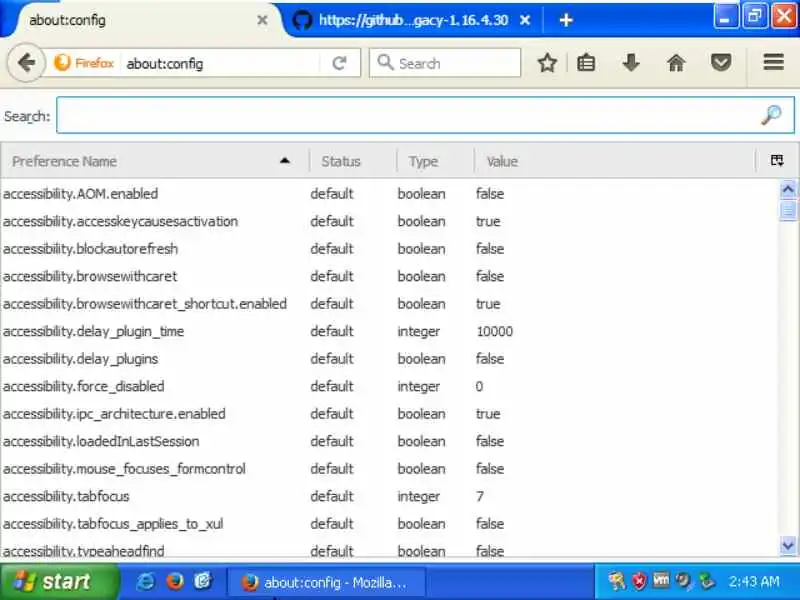Click the scrollbar up arrow
This screenshot has width=800, height=600.
(x=788, y=190)
